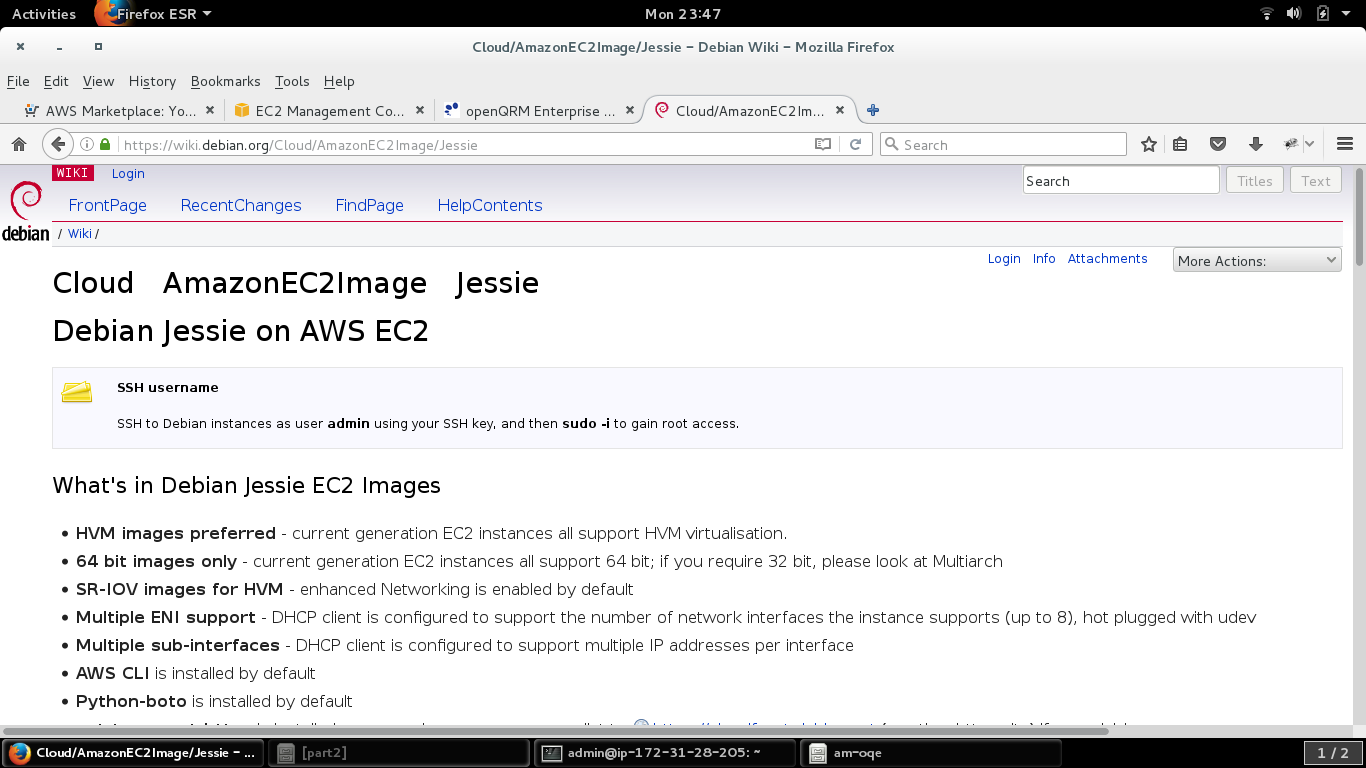Open the Info page link
Screen dimensions: 1366x768
pos(1044,258)
